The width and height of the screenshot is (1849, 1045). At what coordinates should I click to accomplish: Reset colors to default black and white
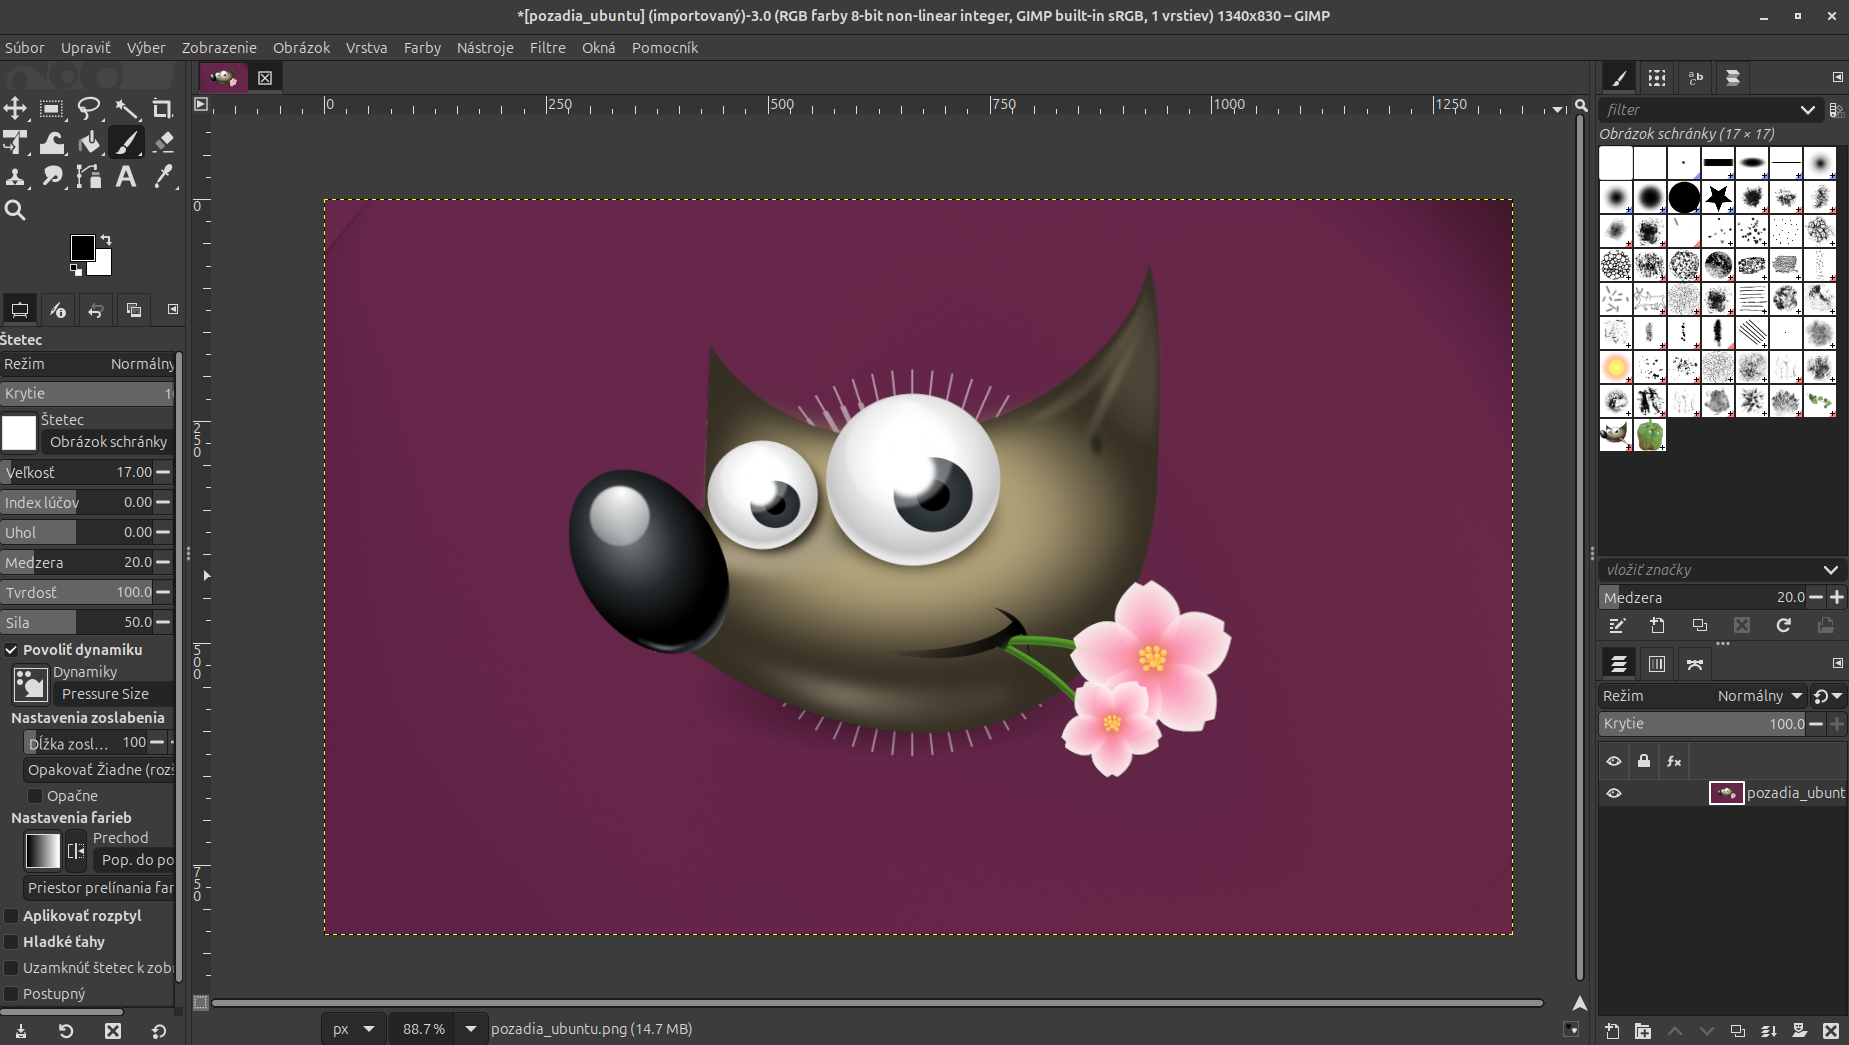(76, 269)
